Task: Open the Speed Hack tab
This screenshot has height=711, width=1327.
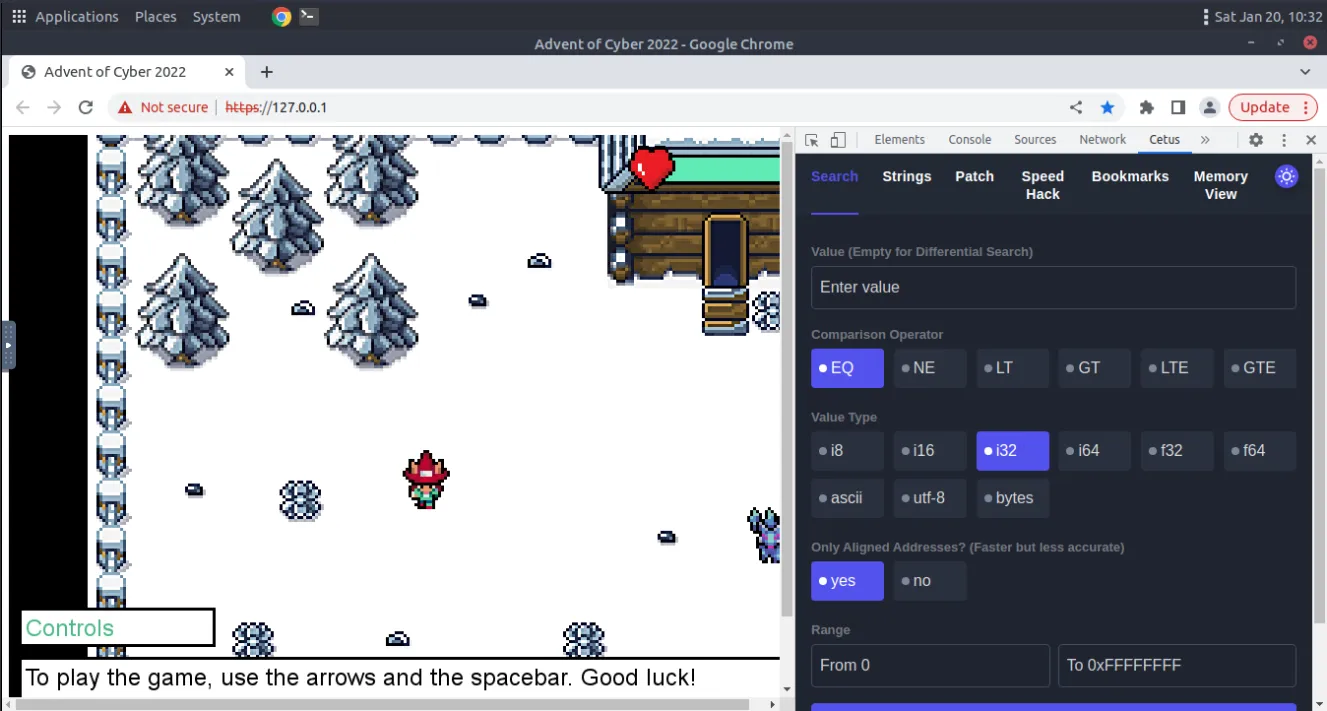Action: click(1043, 185)
